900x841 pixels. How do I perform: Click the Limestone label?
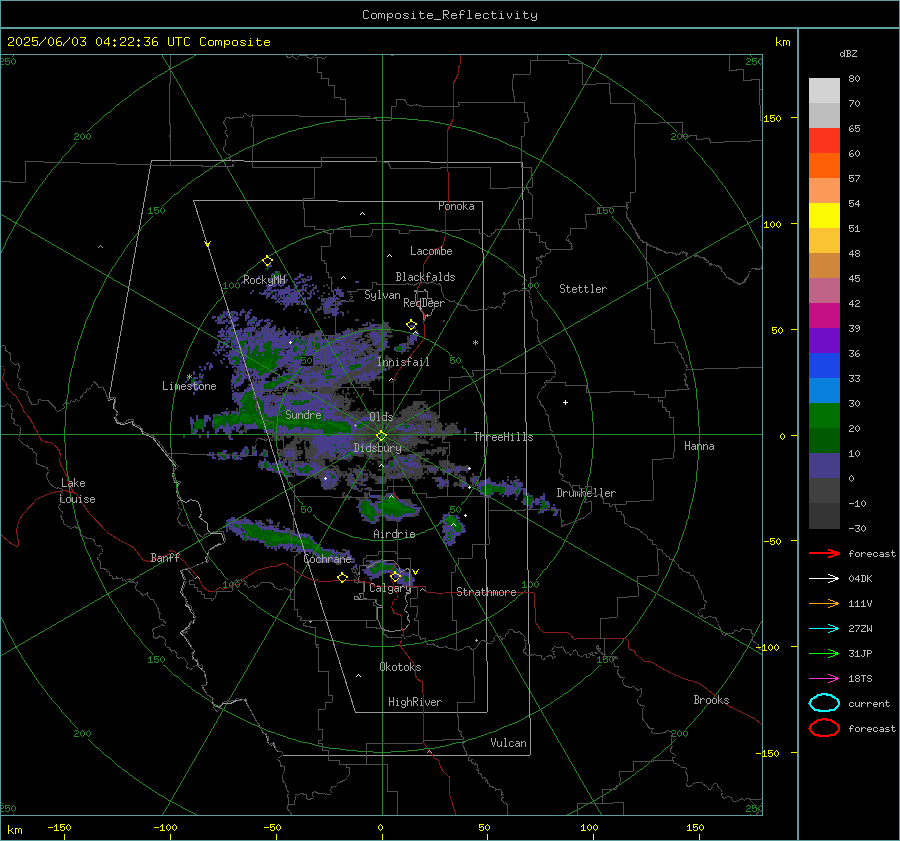point(189,386)
